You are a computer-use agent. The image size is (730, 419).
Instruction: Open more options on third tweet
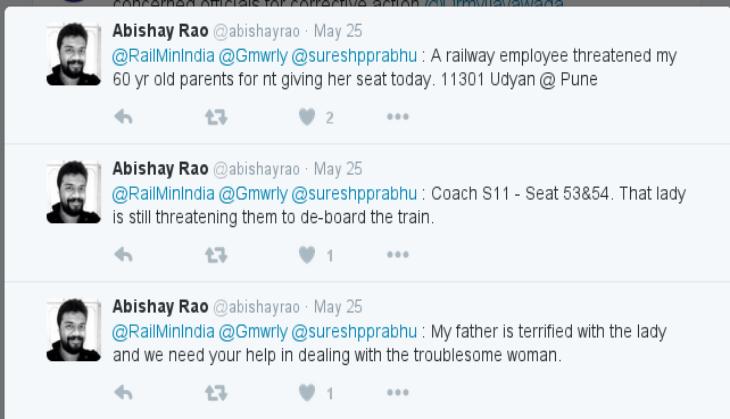click(398, 392)
